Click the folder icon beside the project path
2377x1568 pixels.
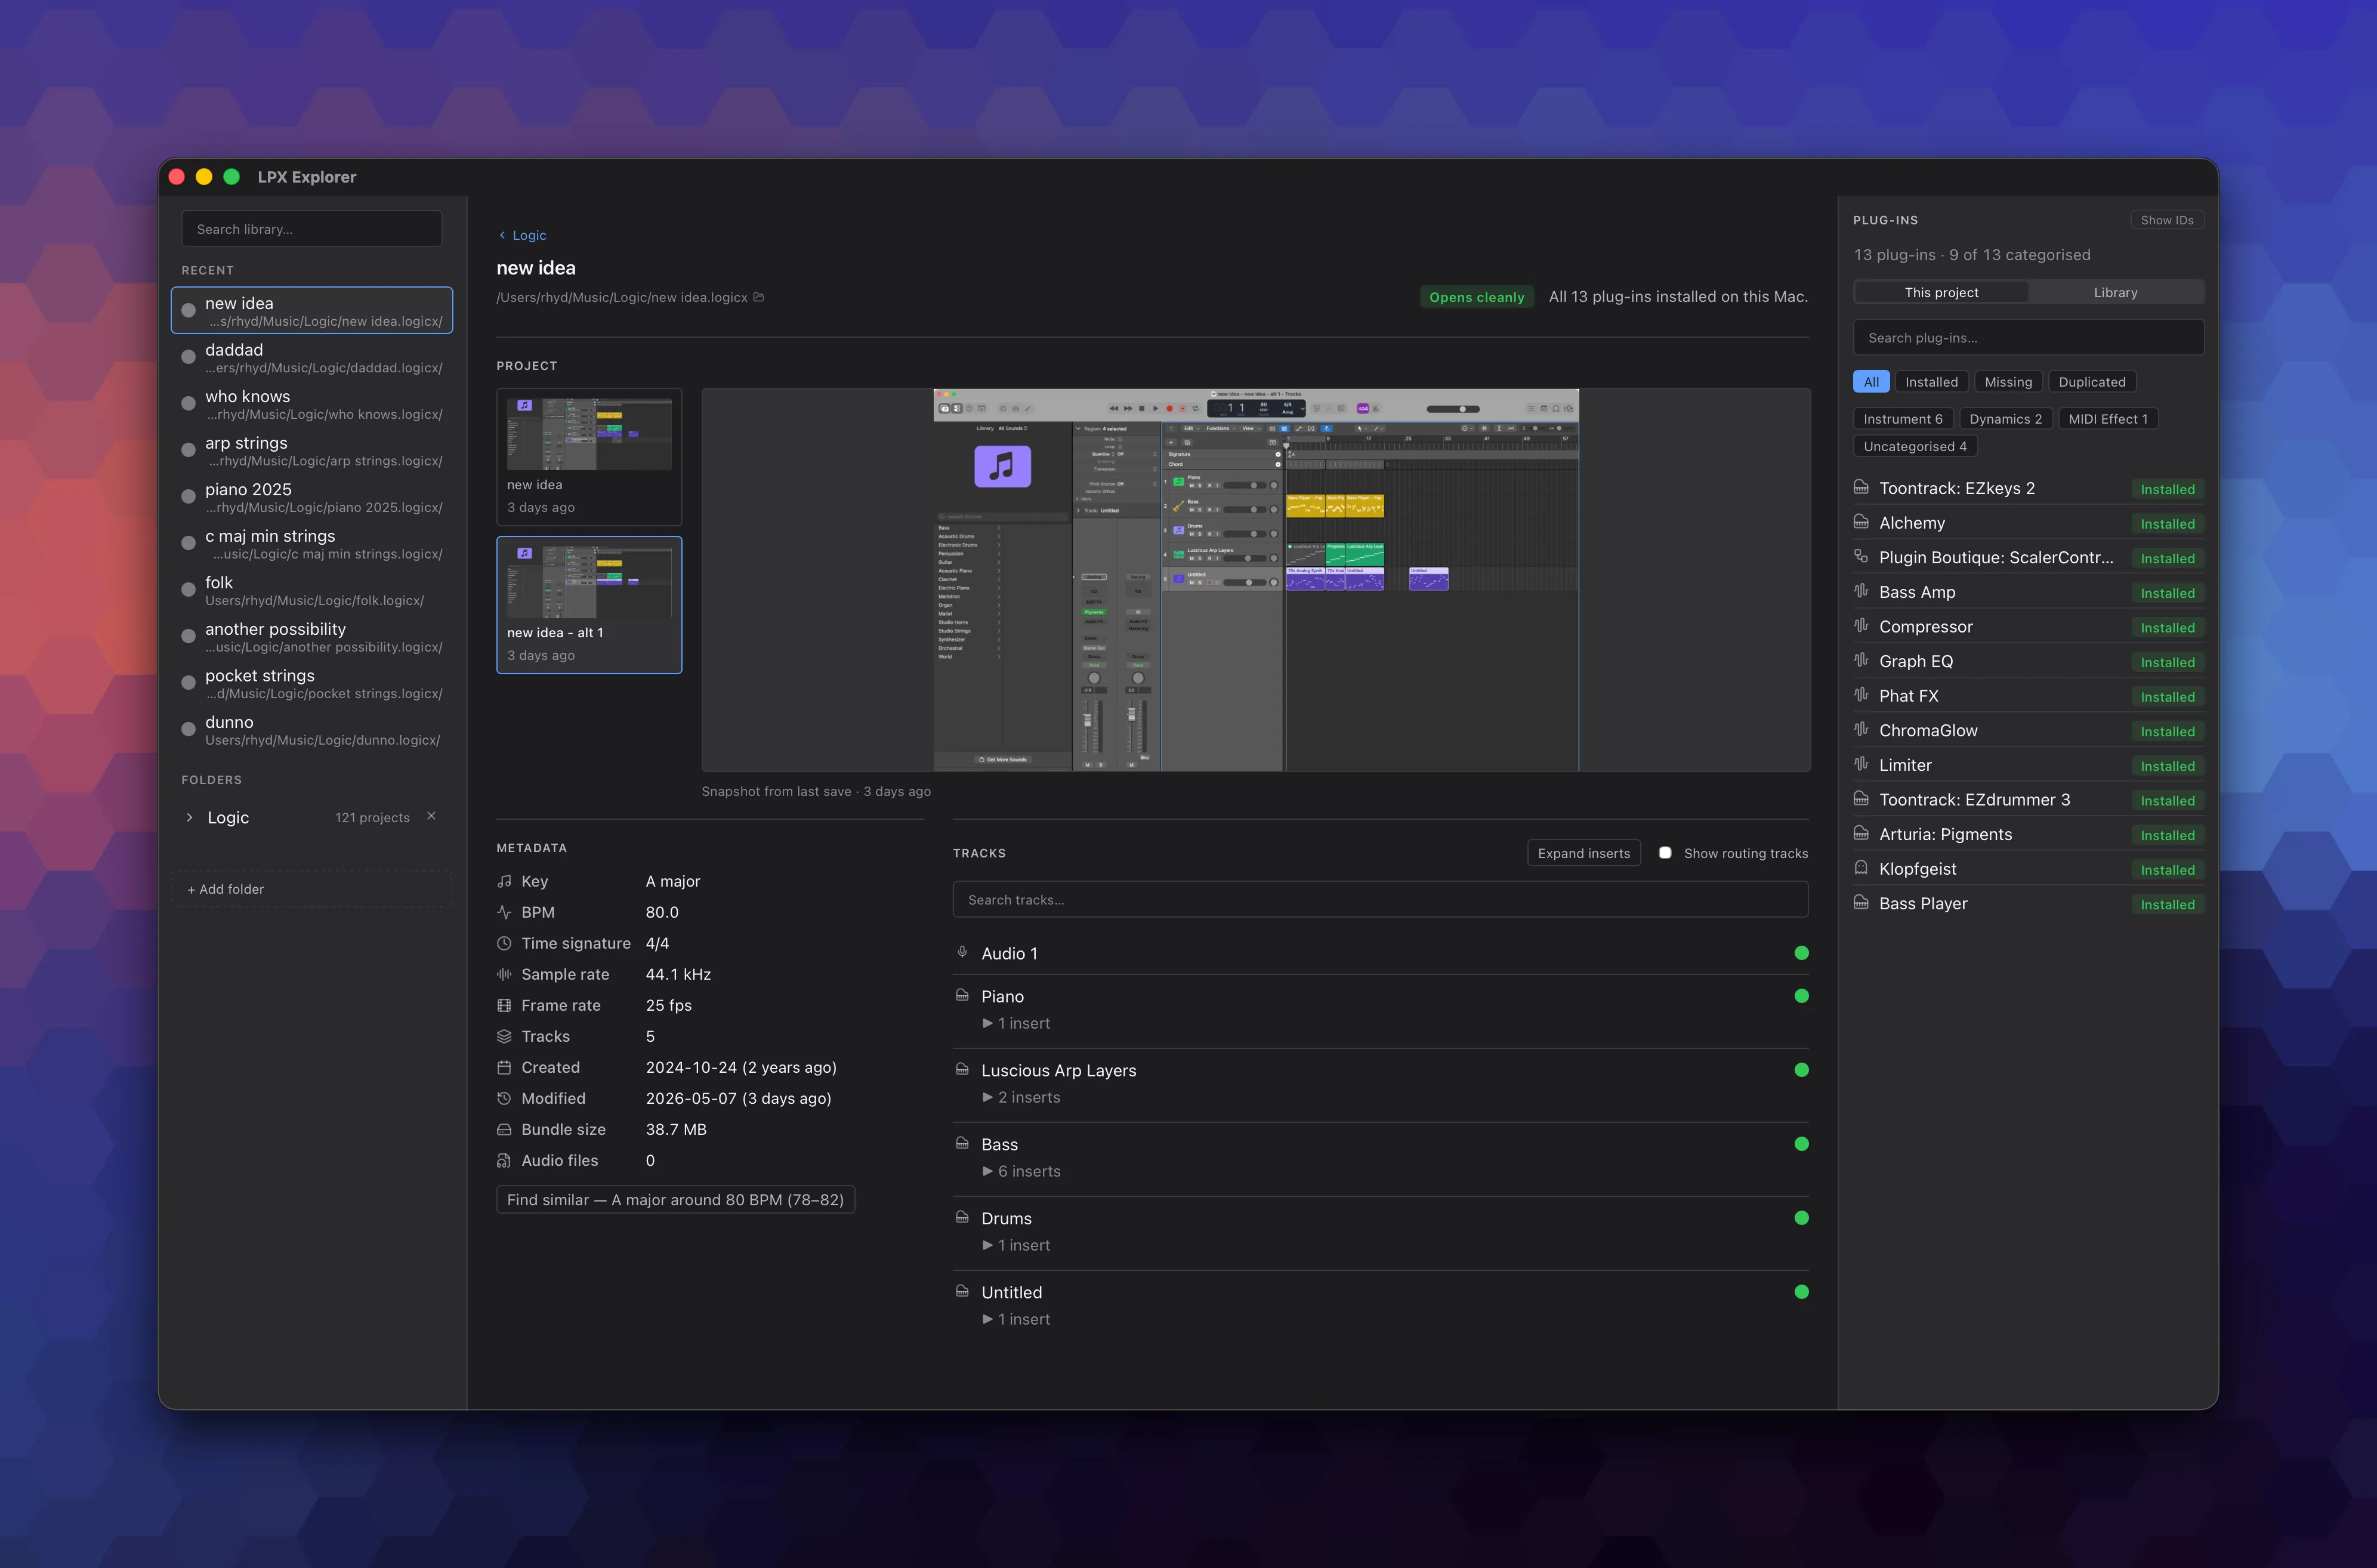coord(759,297)
